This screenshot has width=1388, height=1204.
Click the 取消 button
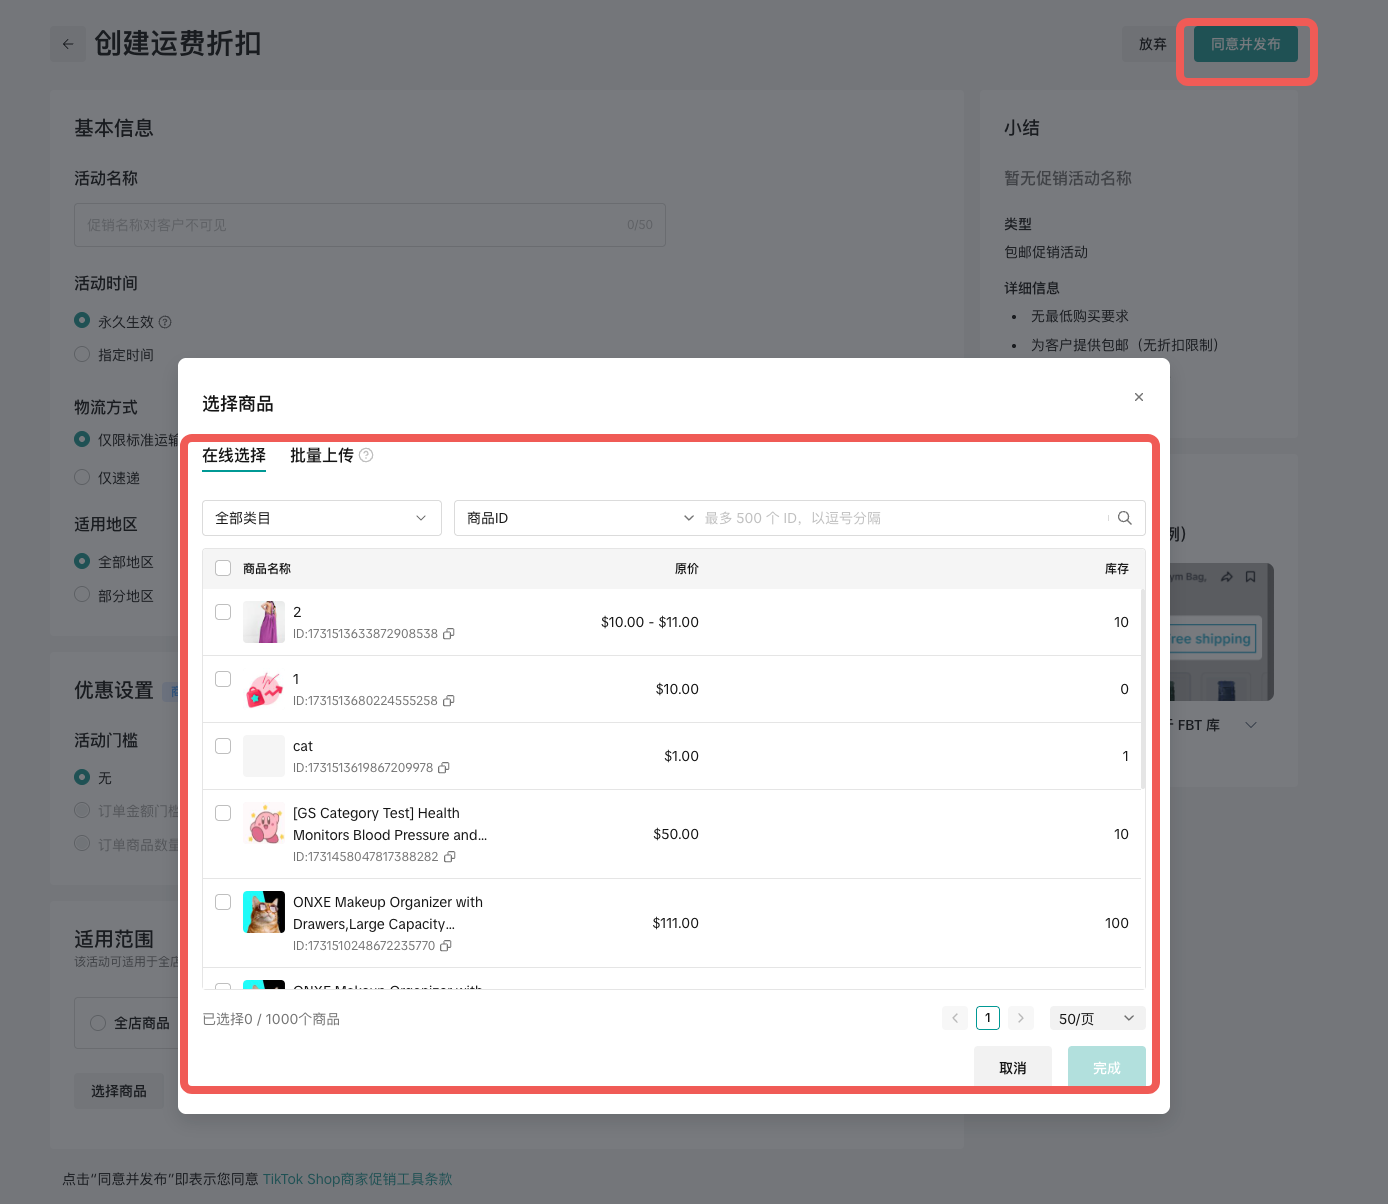(x=1012, y=1067)
